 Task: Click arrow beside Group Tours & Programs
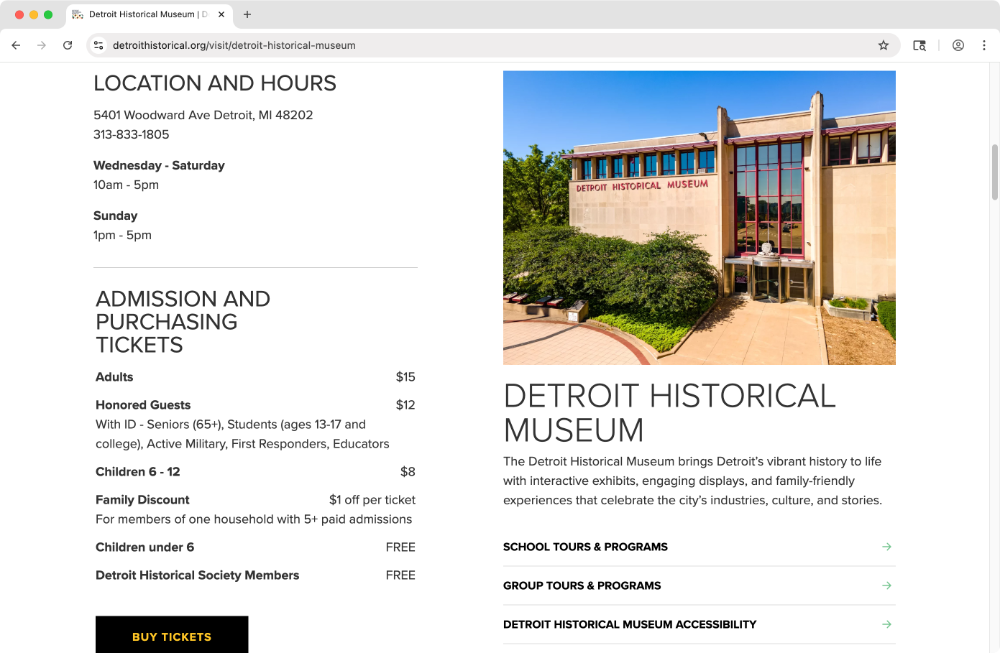886,586
